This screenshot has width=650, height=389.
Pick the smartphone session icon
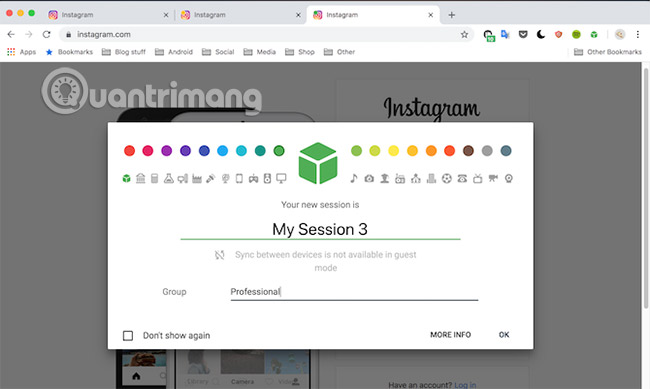coord(239,179)
